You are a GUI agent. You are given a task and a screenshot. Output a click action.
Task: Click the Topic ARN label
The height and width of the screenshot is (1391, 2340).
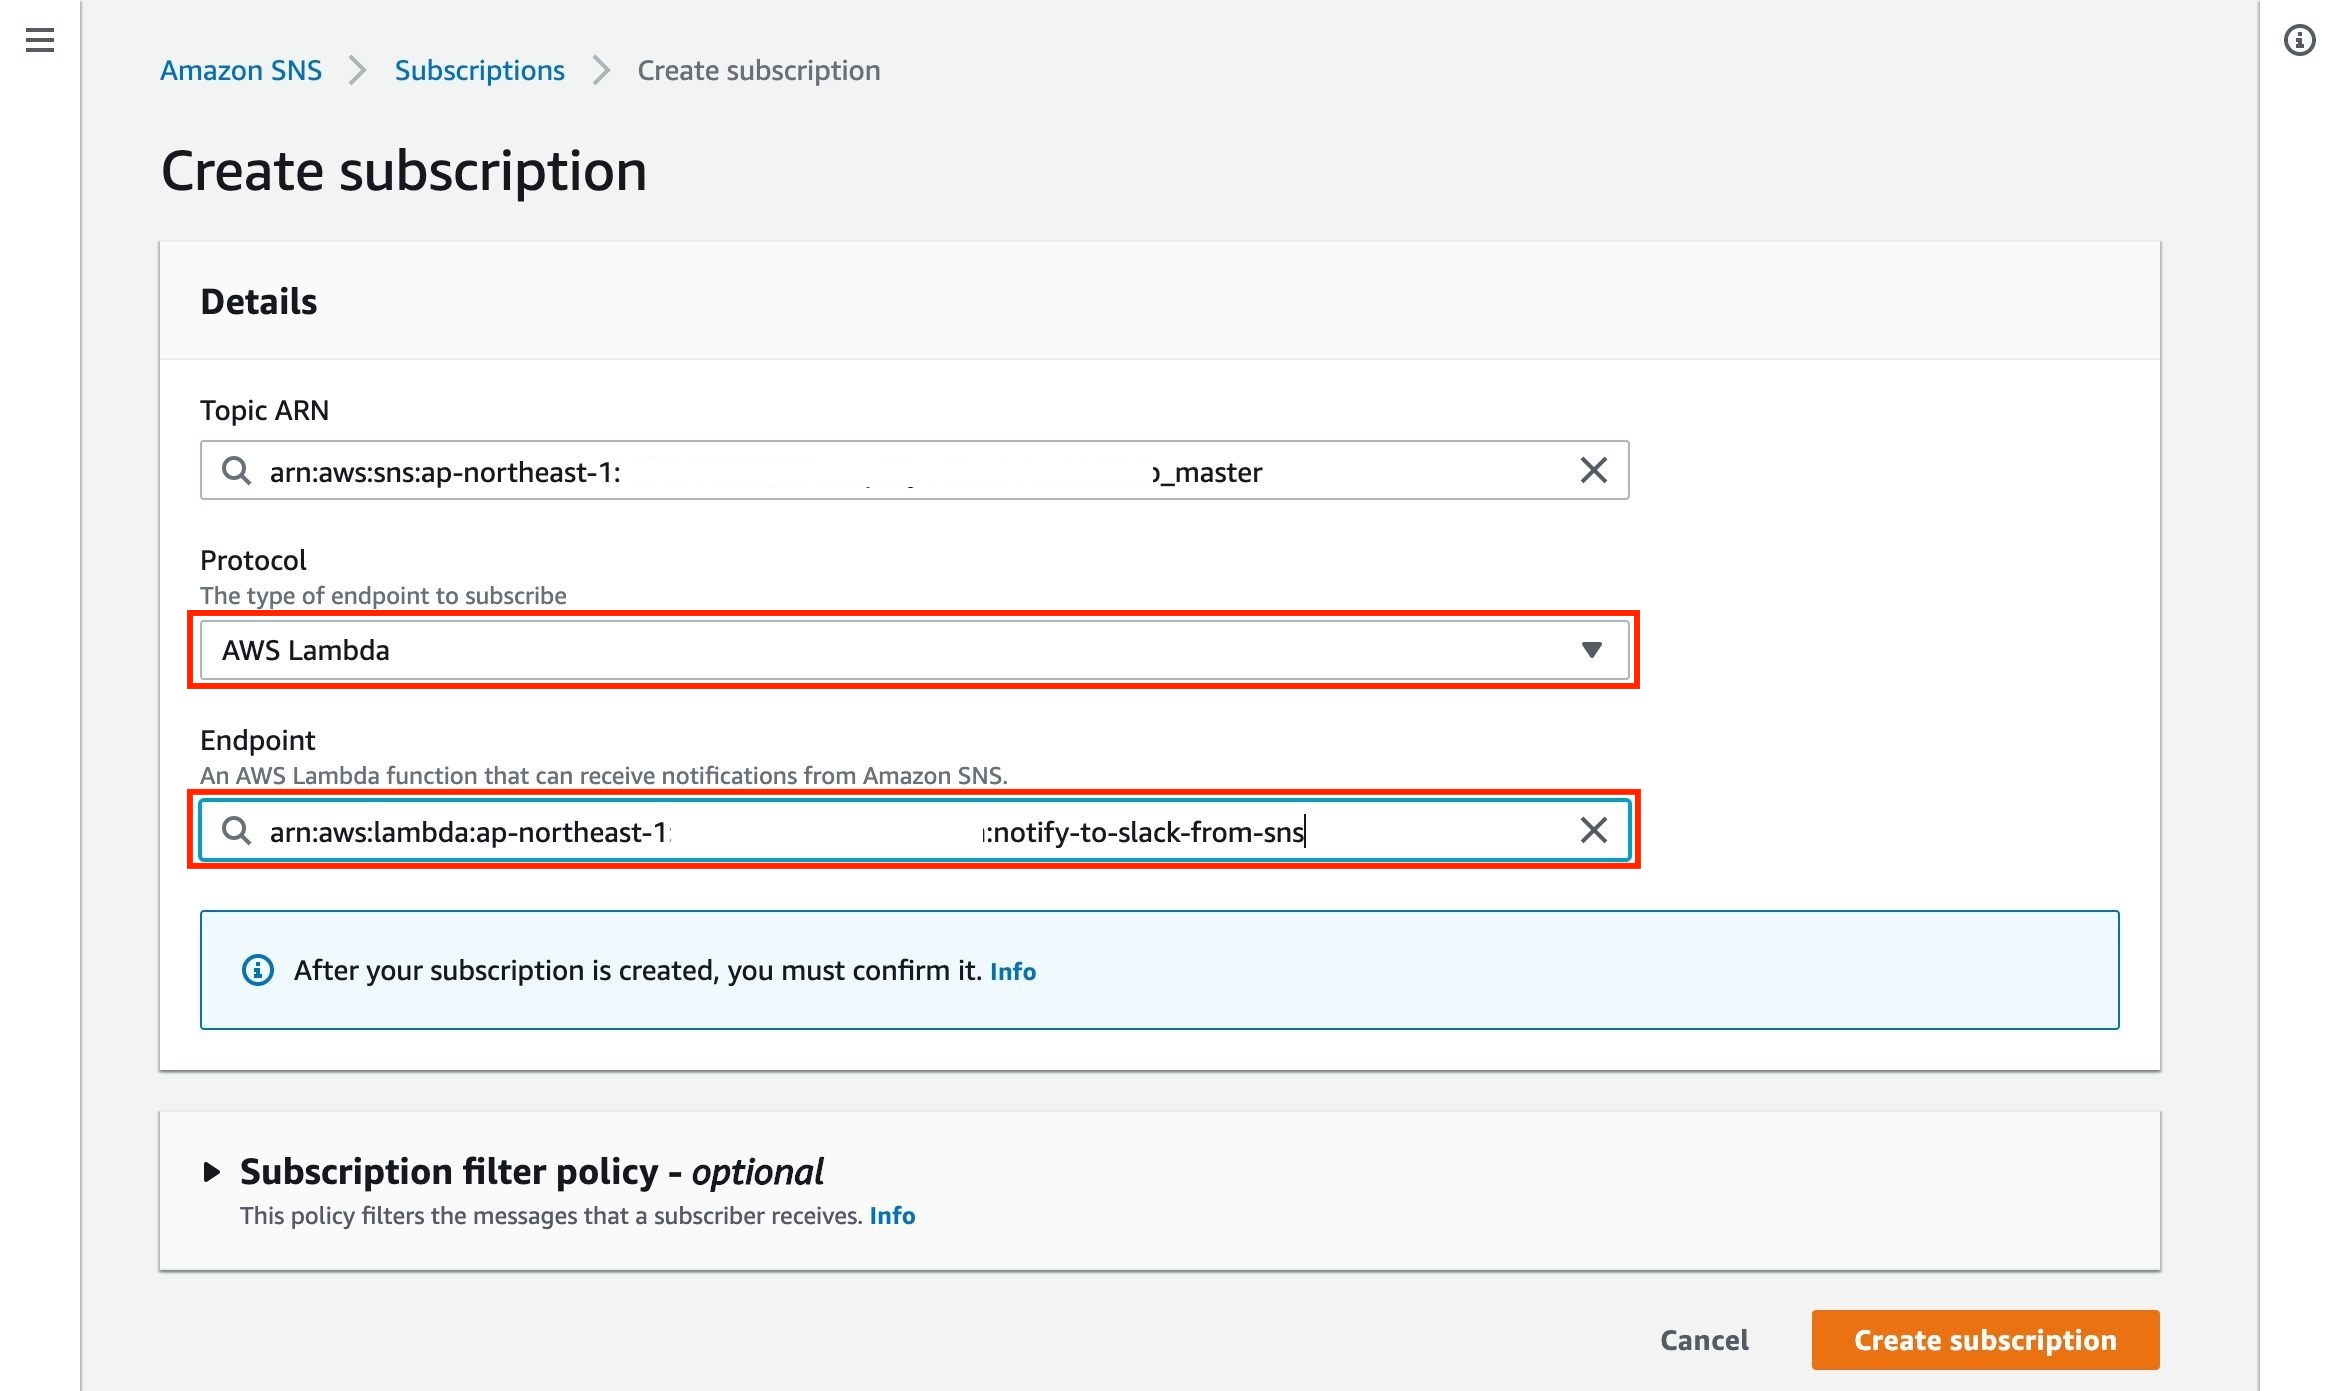[264, 410]
